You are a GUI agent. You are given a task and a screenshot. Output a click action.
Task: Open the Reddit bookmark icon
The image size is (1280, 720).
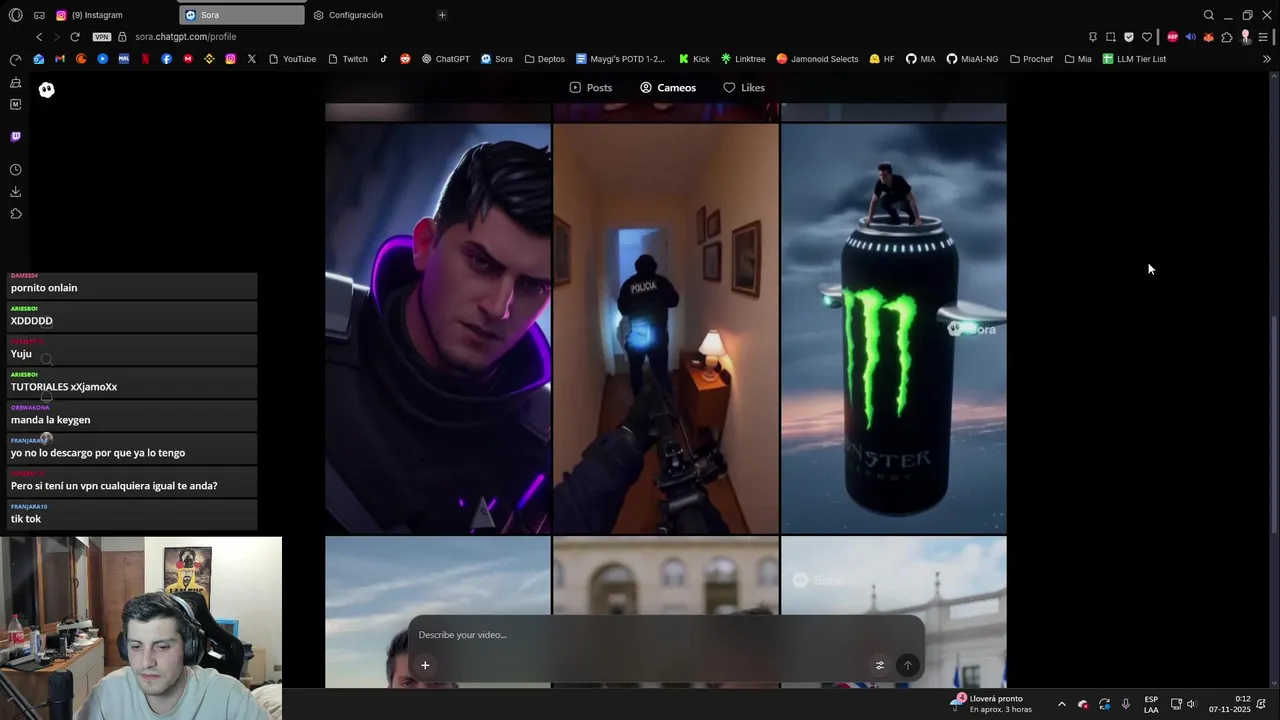pos(405,59)
